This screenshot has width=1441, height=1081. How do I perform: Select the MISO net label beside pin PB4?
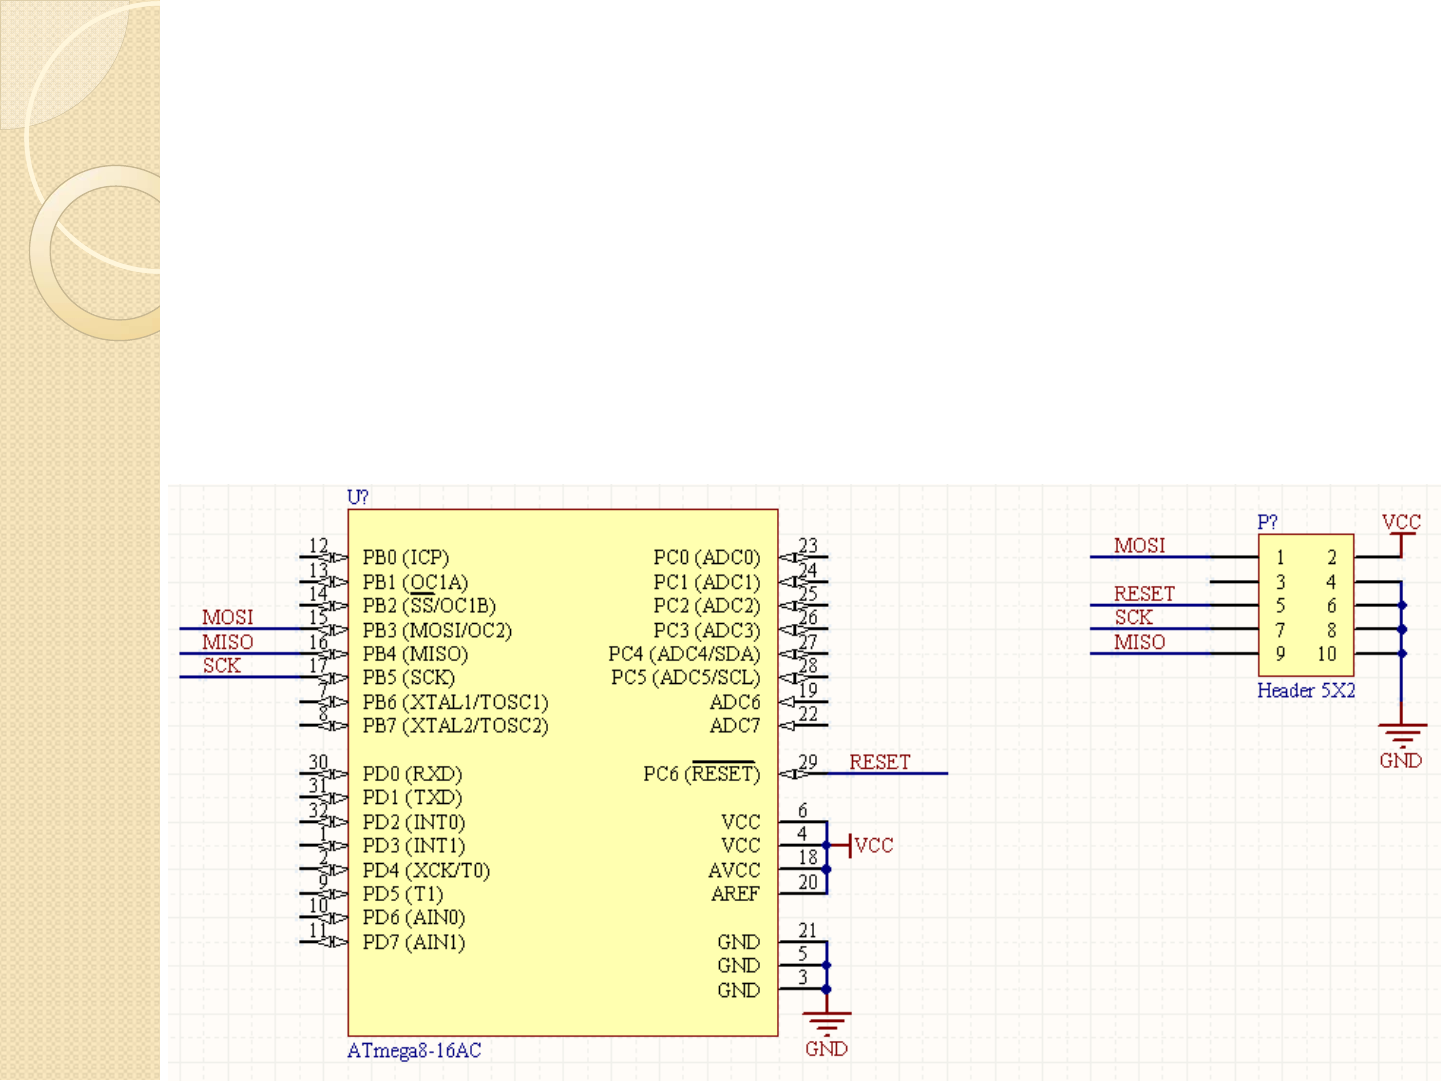(228, 642)
